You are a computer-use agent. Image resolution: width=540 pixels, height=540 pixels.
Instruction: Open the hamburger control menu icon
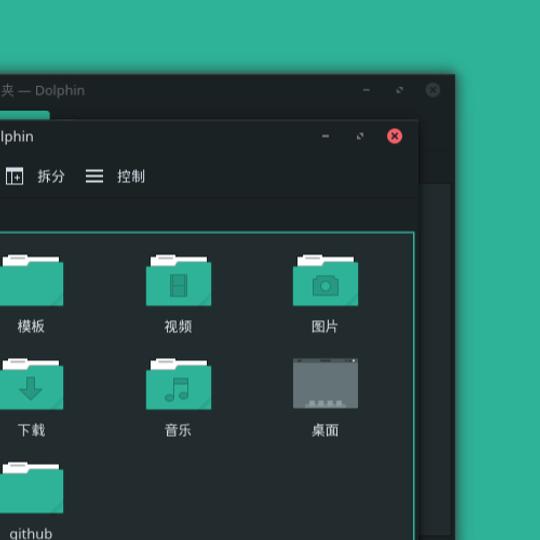[x=94, y=176]
